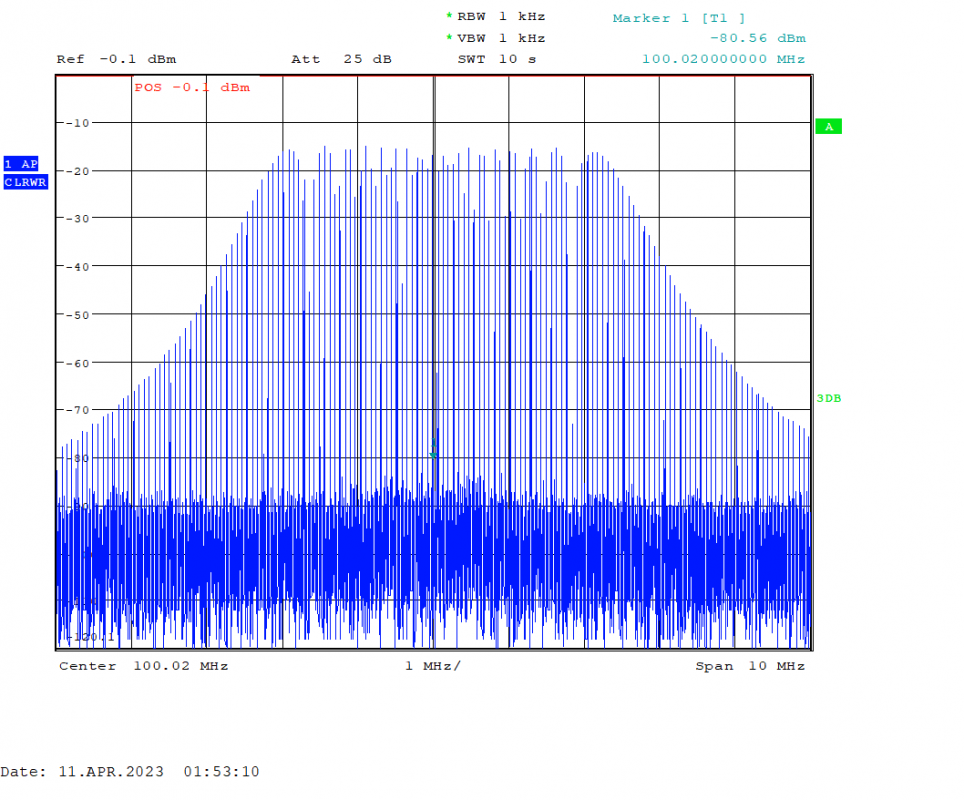This screenshot has width=964, height=800.
Task: Click the -50 y-axis label
Action: (x=77, y=315)
